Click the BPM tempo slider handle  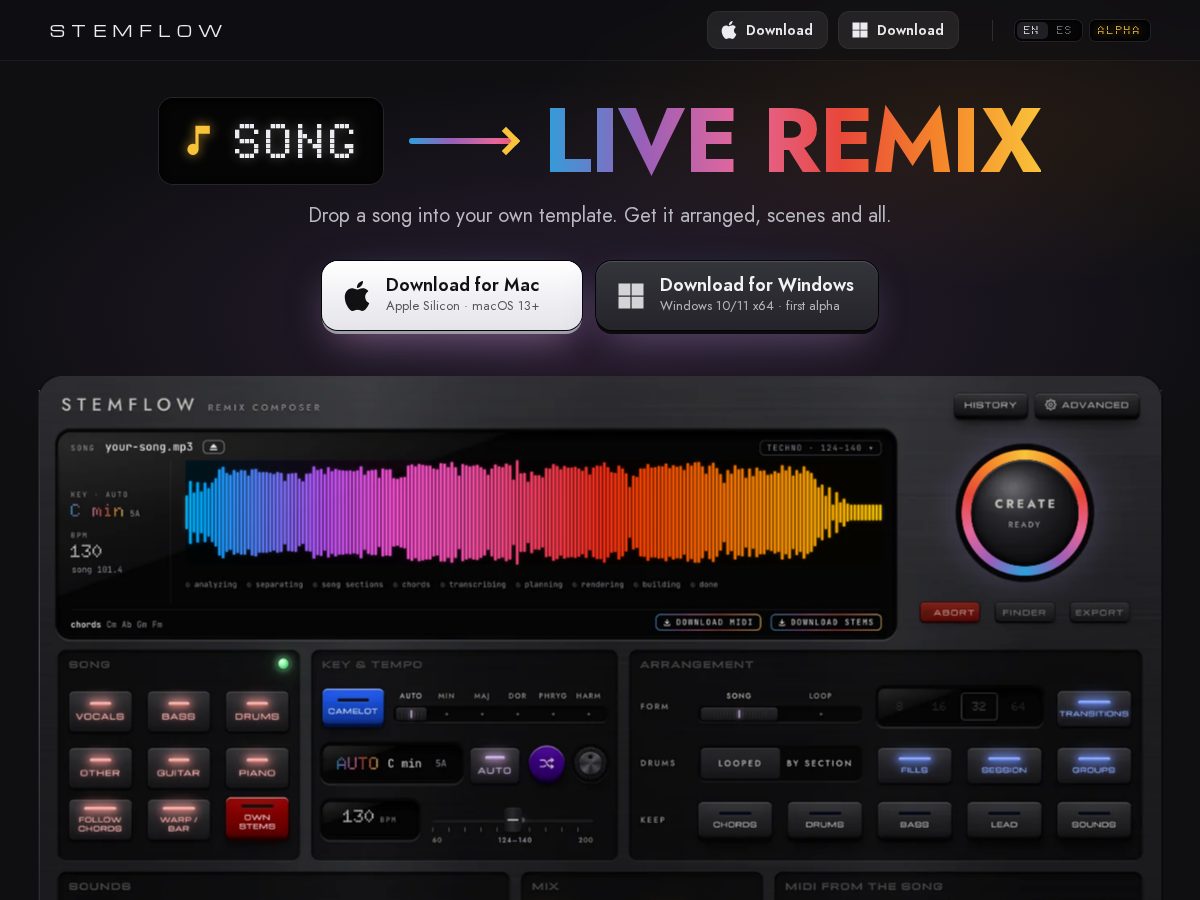click(x=513, y=819)
